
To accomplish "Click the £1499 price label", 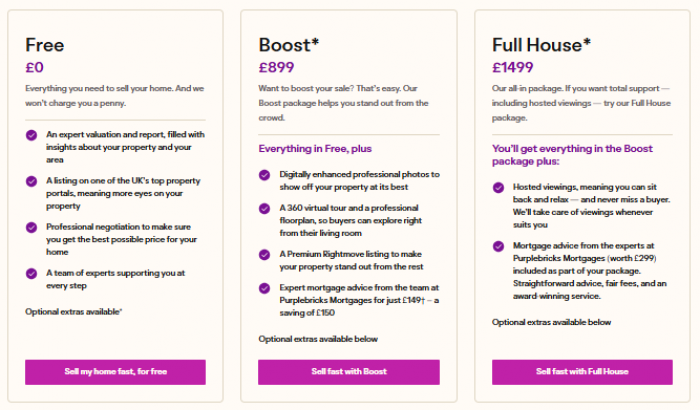I will click(512, 67).
